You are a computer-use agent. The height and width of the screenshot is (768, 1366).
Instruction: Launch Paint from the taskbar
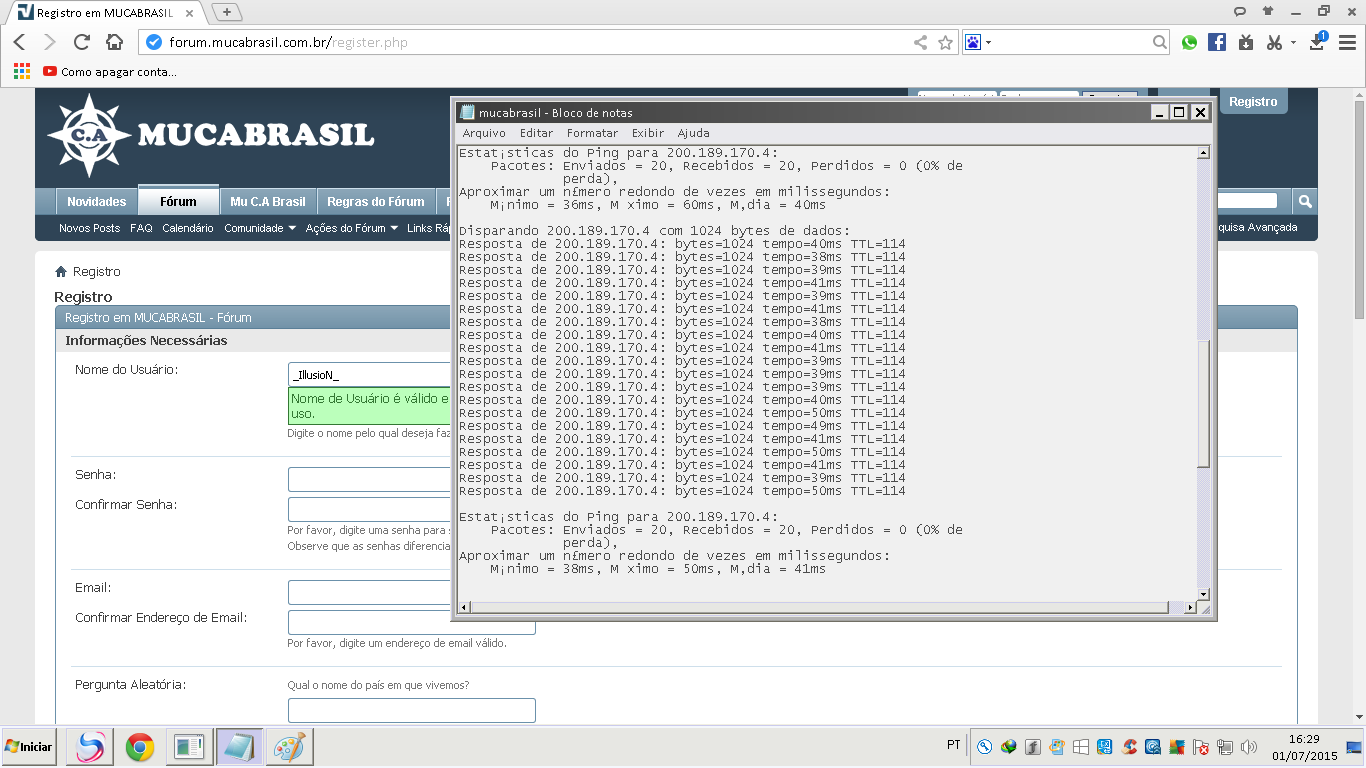290,747
